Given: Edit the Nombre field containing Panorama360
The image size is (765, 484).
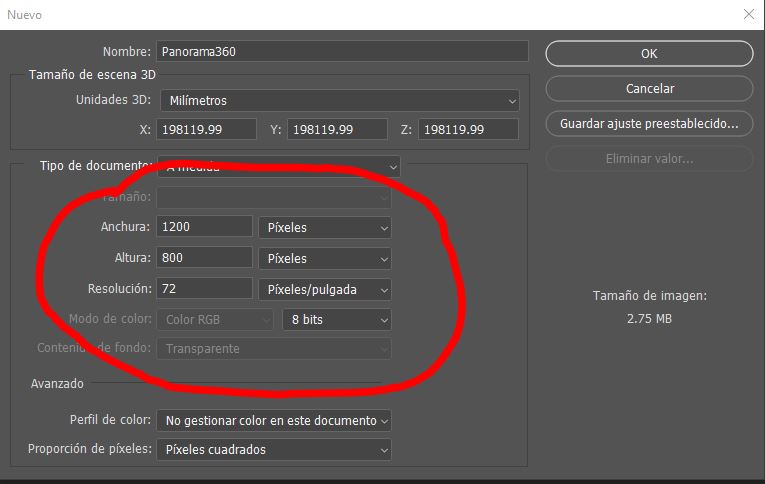Looking at the screenshot, I should [x=342, y=51].
